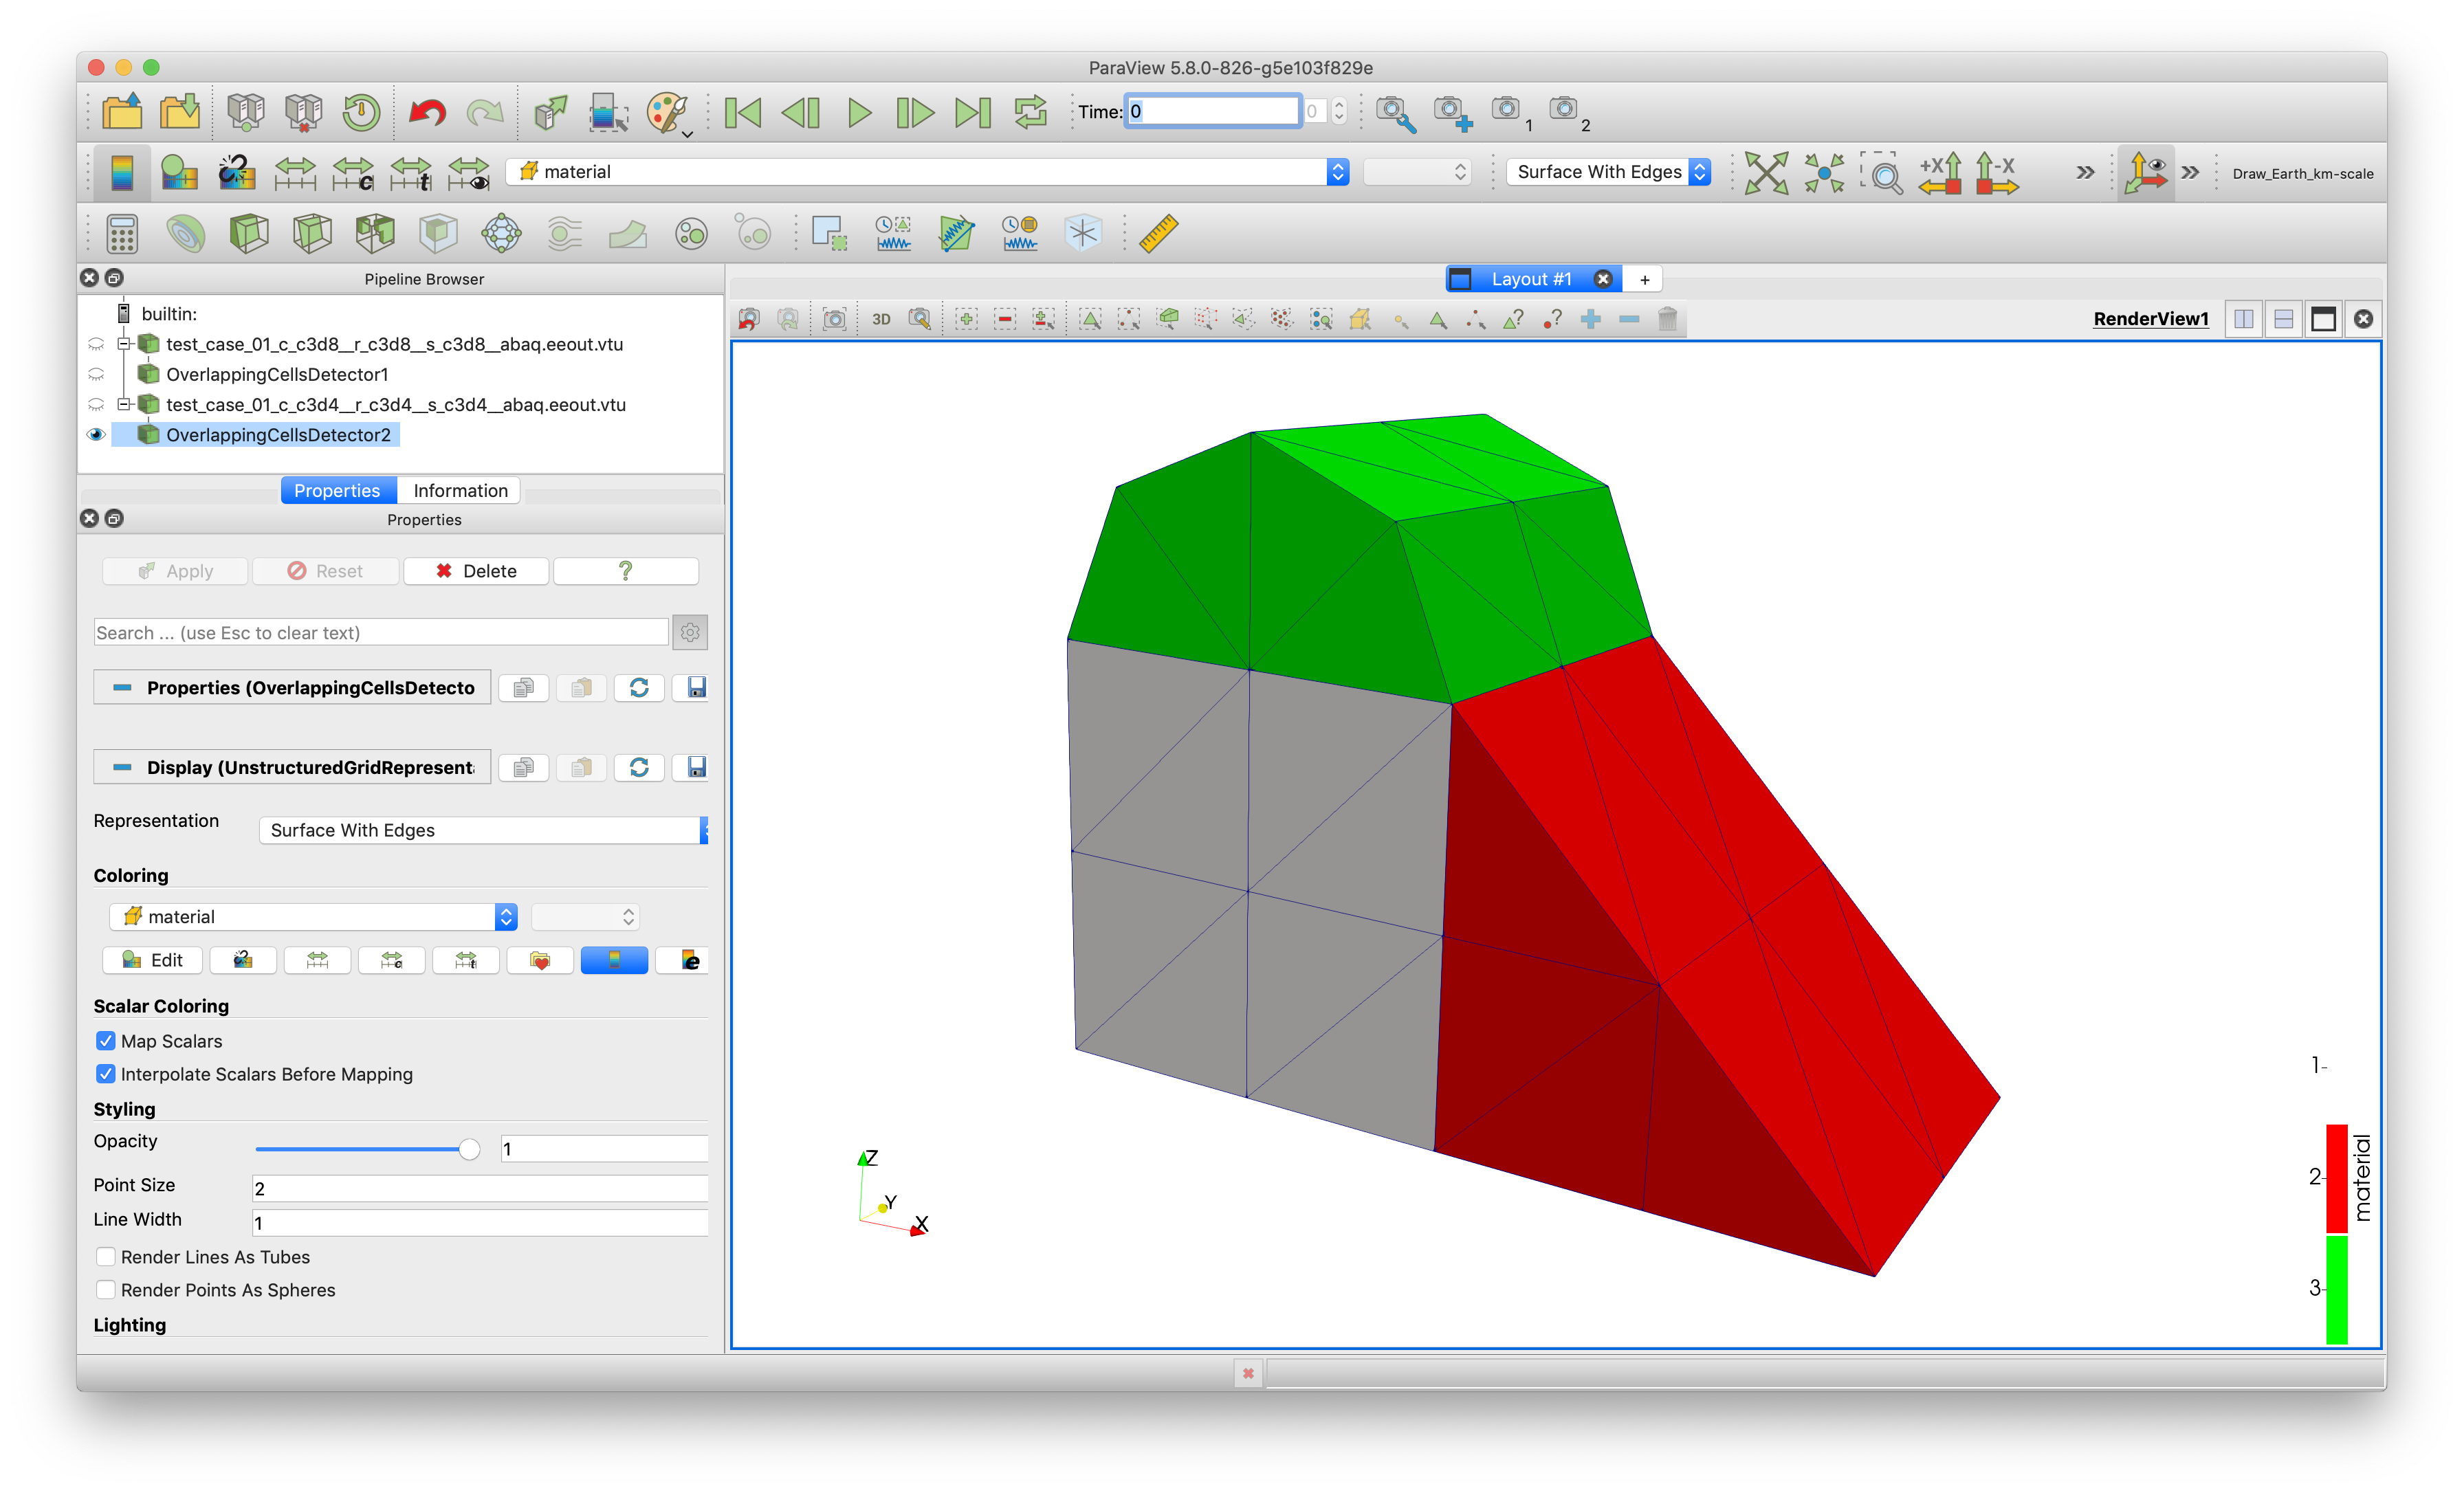Switch to the Information tab
The image size is (2464, 1493).
coord(460,490)
